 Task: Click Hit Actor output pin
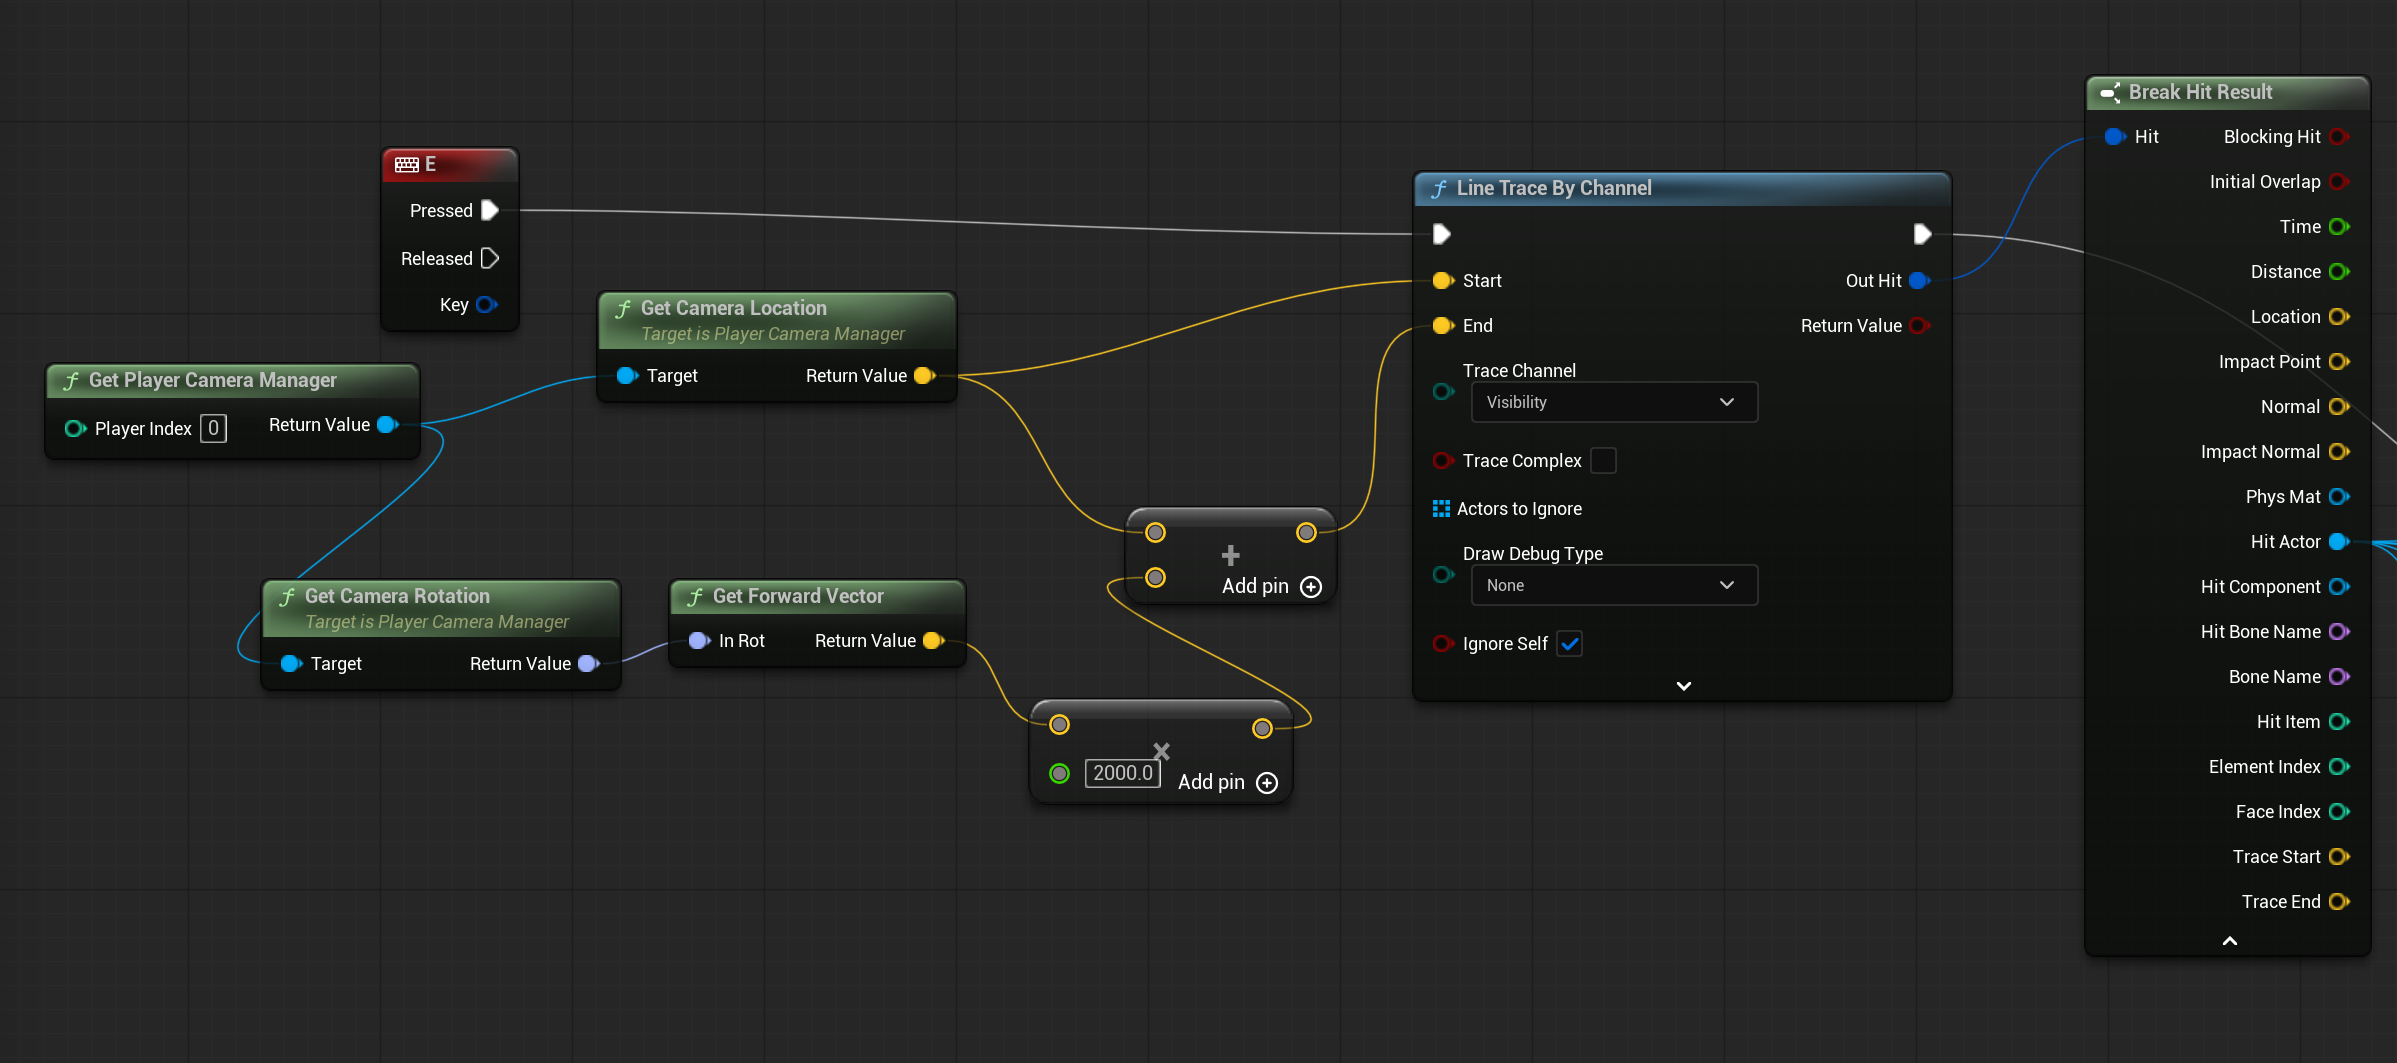point(2339,541)
